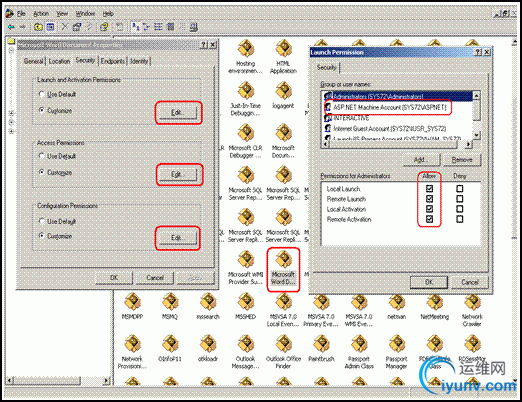Select the MSMDPP component icon
The width and height of the screenshot is (522, 402).
[x=132, y=302]
